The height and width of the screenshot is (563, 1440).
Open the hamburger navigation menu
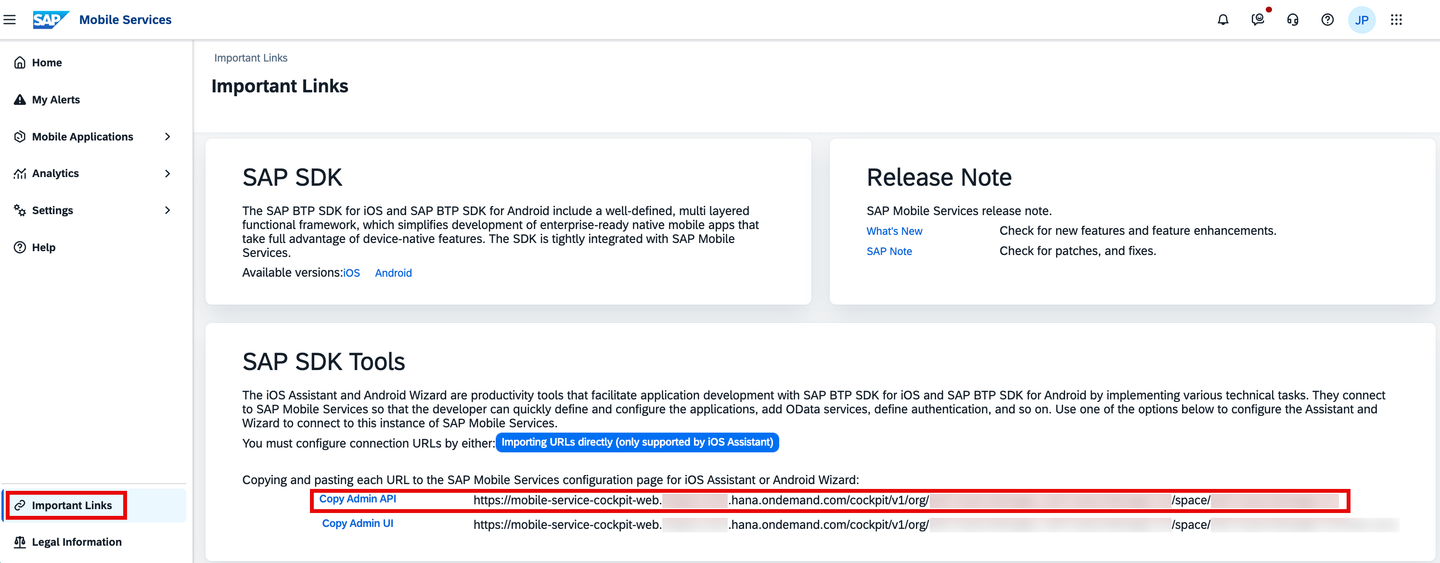pyautogui.click(x=10, y=19)
